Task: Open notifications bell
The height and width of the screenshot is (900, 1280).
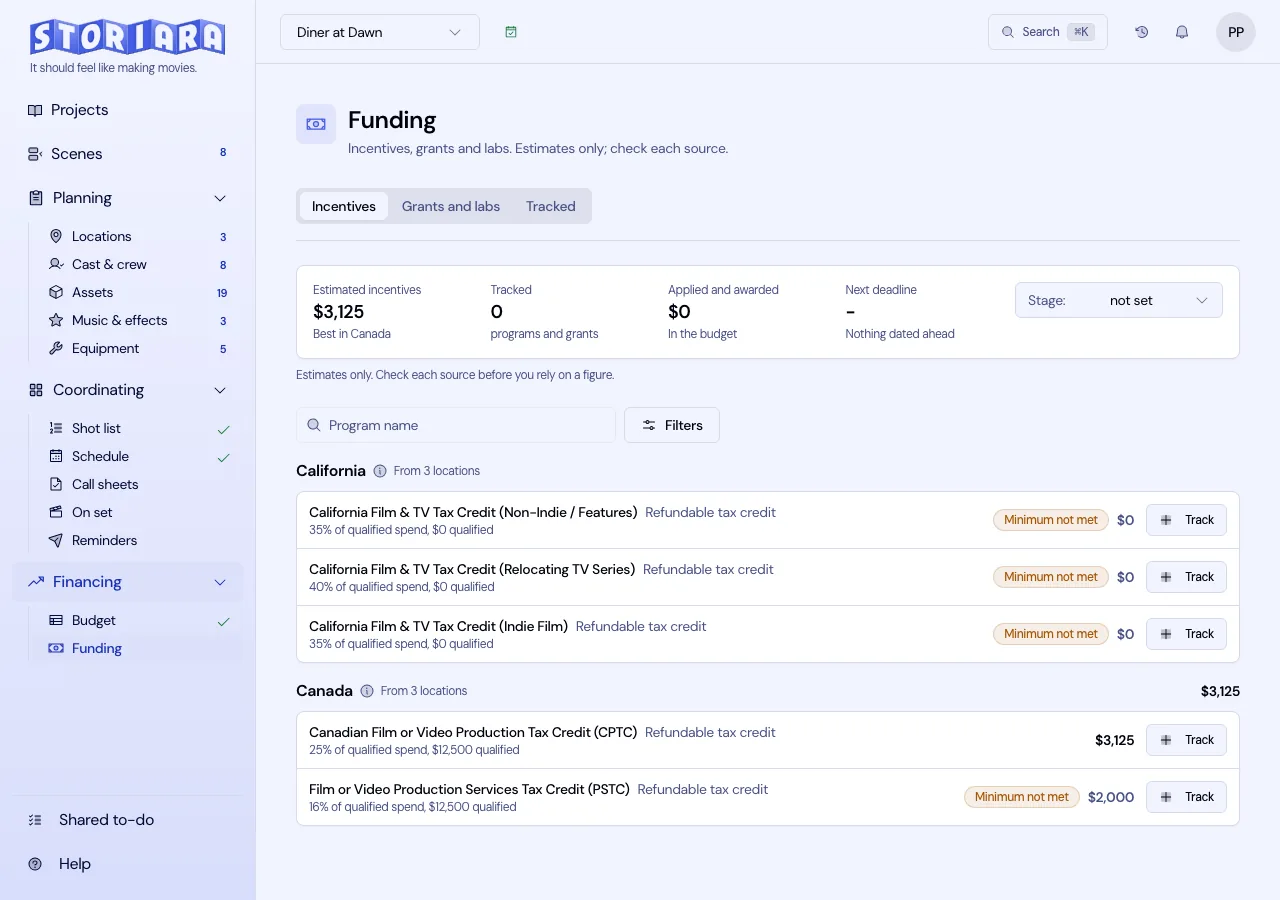Action: (1182, 32)
